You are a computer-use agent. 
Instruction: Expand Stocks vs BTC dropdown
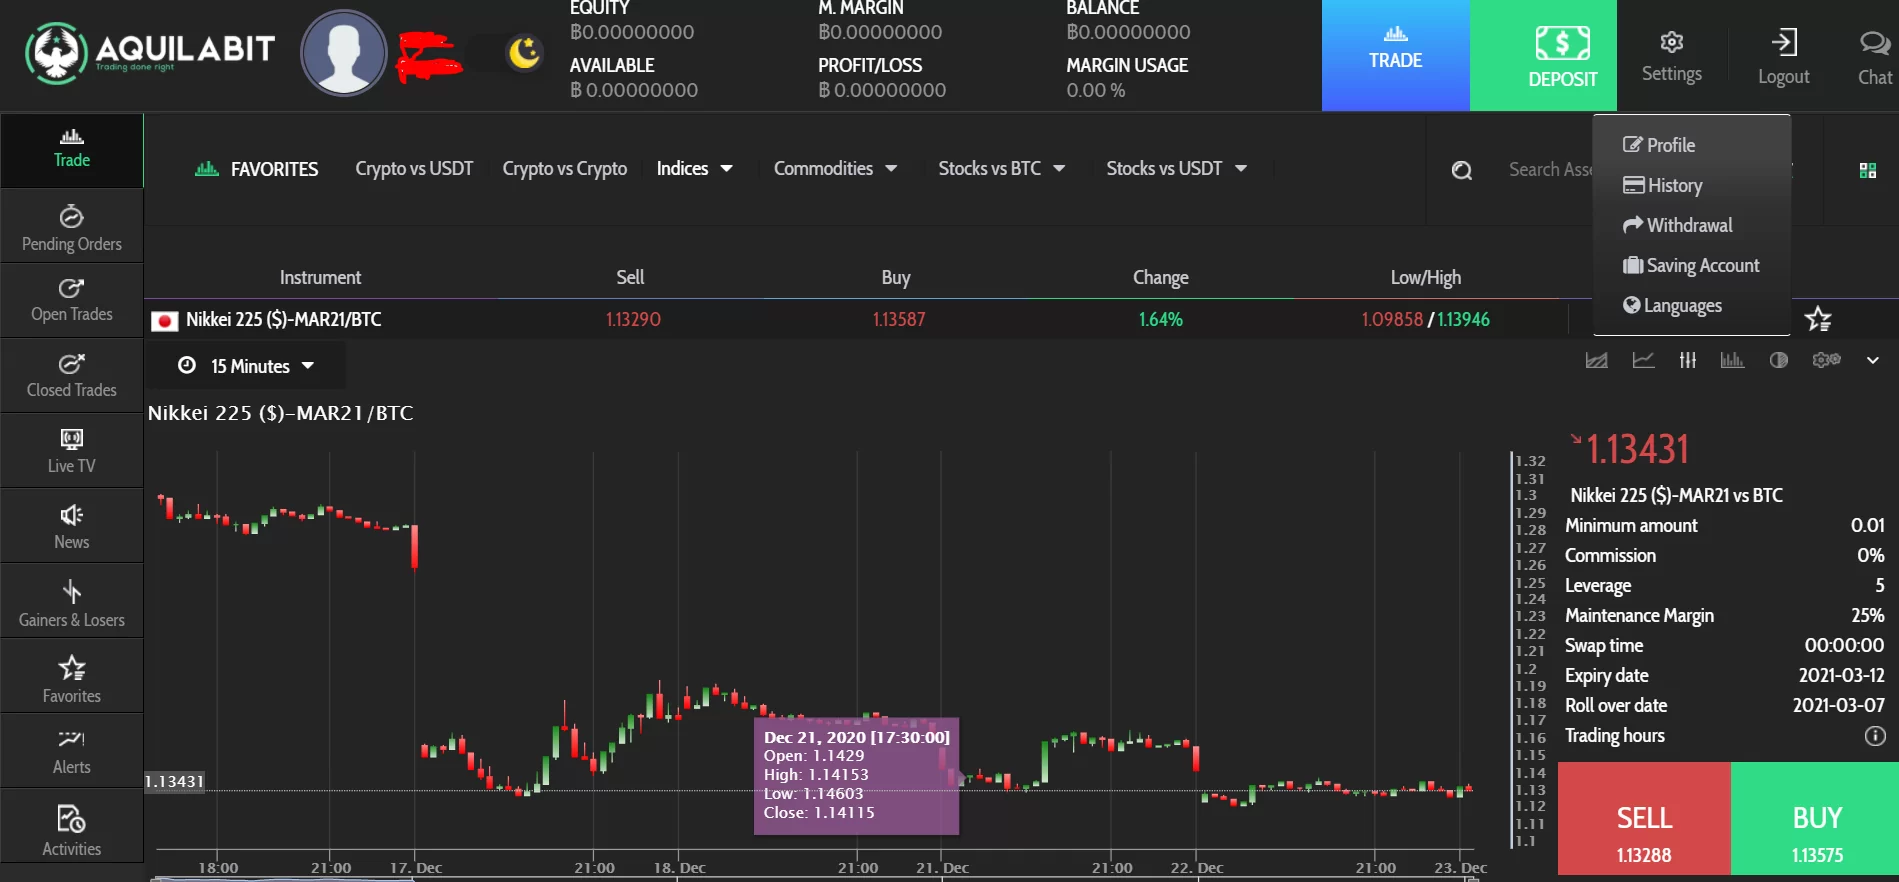click(1001, 169)
